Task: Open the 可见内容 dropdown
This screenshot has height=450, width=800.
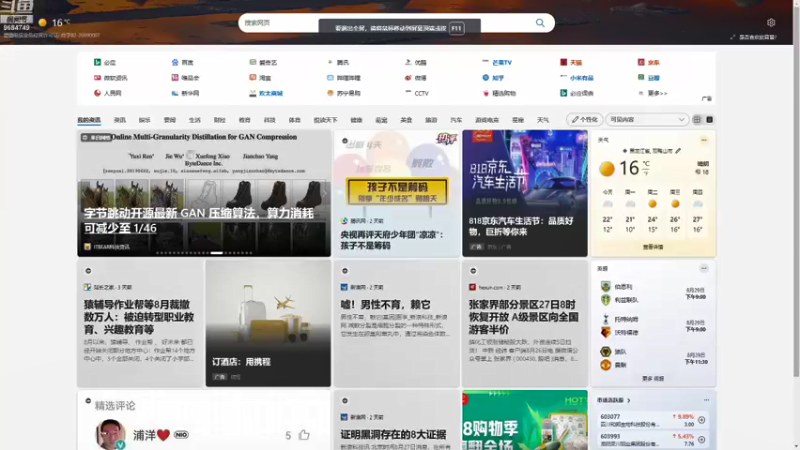Action: click(x=647, y=119)
